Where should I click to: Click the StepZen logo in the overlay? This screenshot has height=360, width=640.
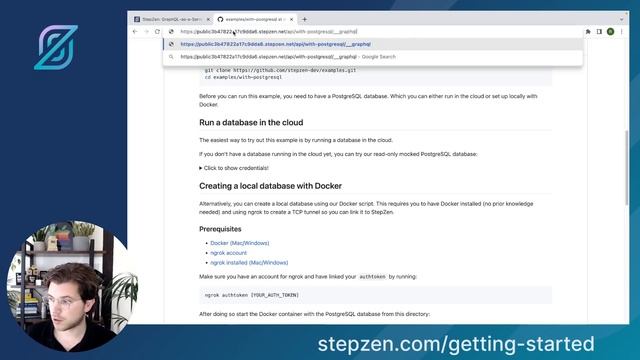coord(56,47)
